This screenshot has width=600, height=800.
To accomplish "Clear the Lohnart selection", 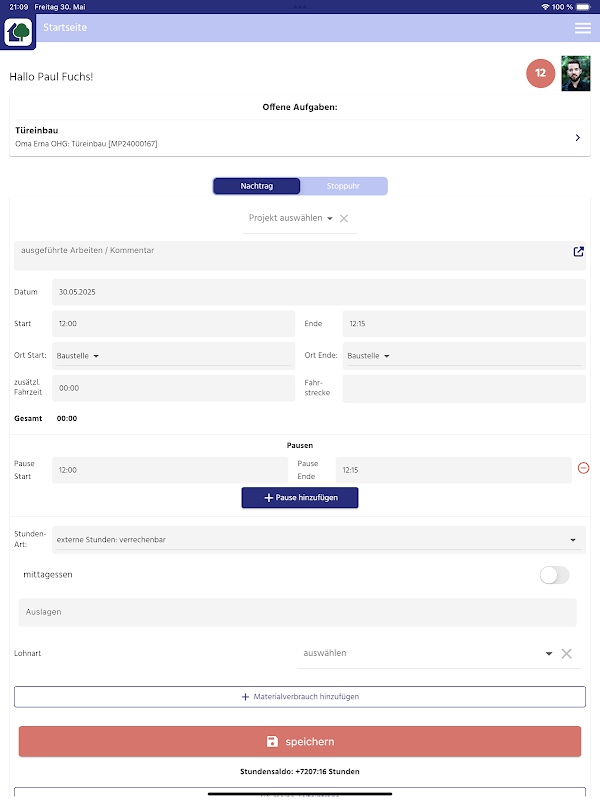I will coord(566,653).
